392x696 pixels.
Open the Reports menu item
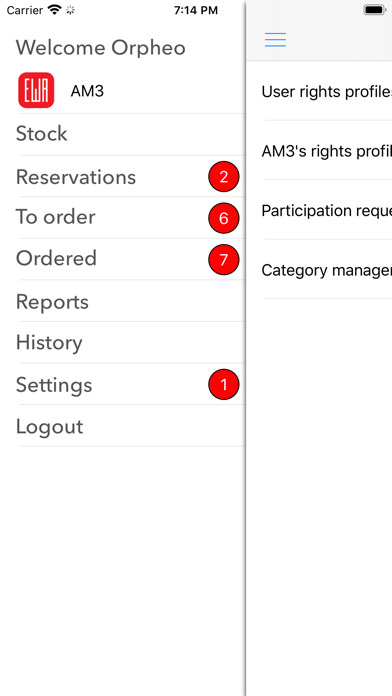[123, 301]
